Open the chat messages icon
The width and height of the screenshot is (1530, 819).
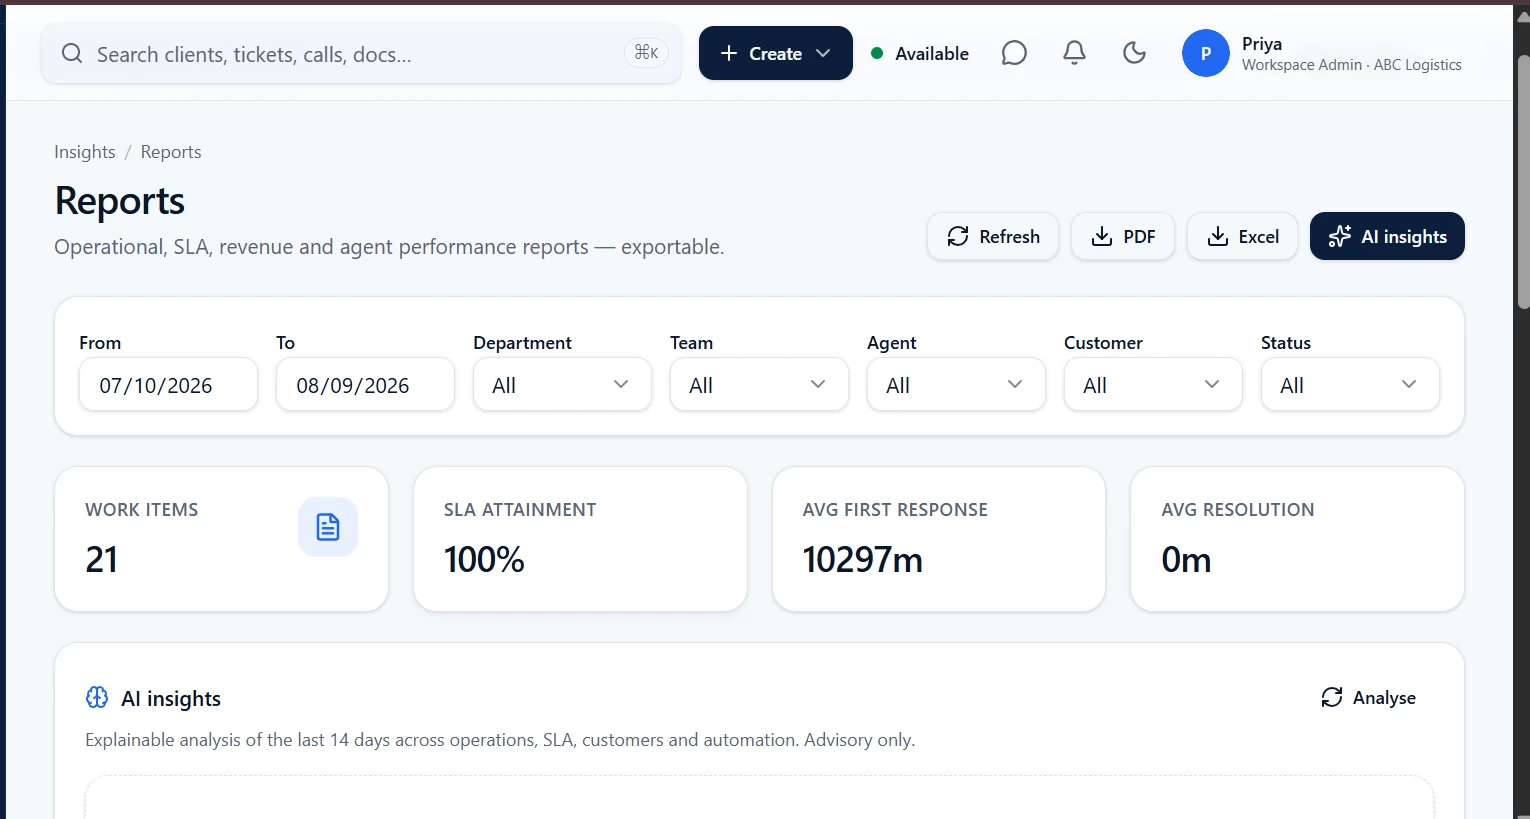1014,53
